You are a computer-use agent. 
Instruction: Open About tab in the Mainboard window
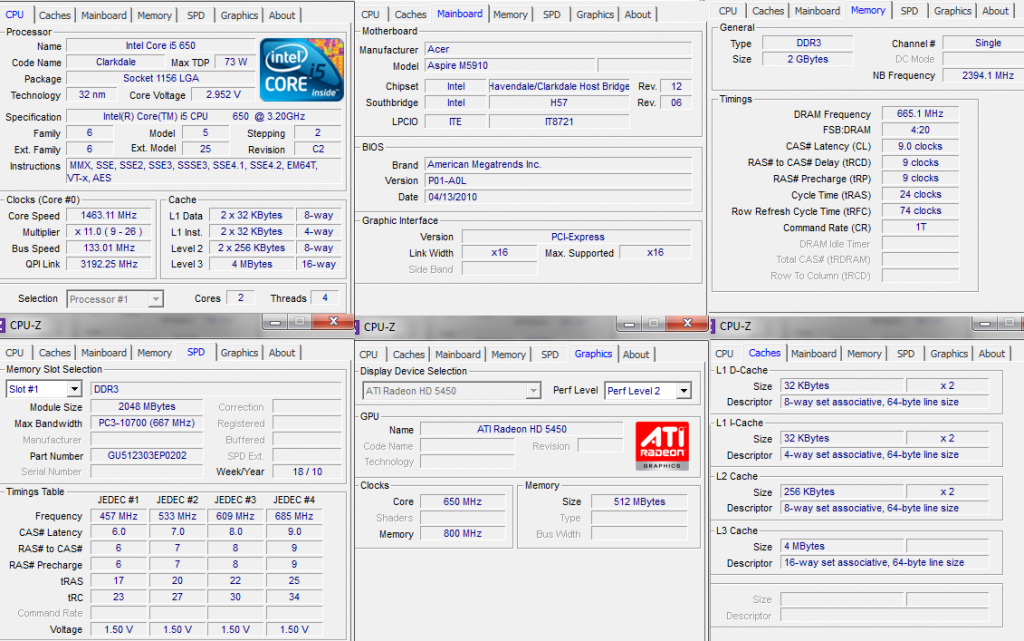click(x=638, y=14)
